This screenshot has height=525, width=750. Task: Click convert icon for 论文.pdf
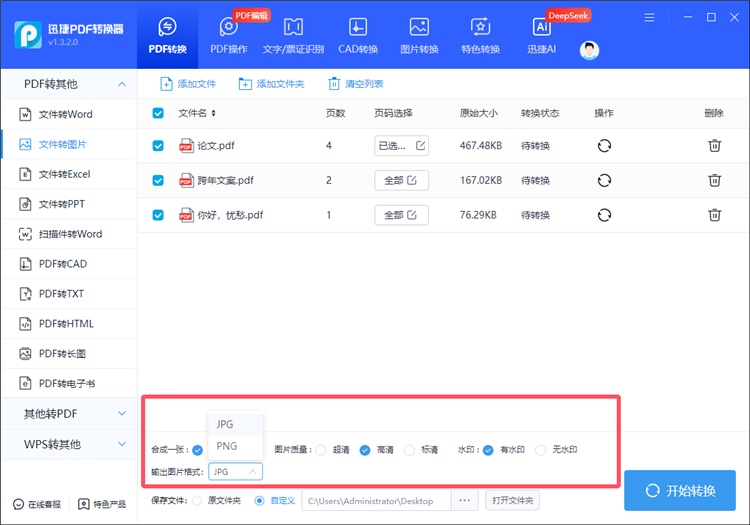604,145
